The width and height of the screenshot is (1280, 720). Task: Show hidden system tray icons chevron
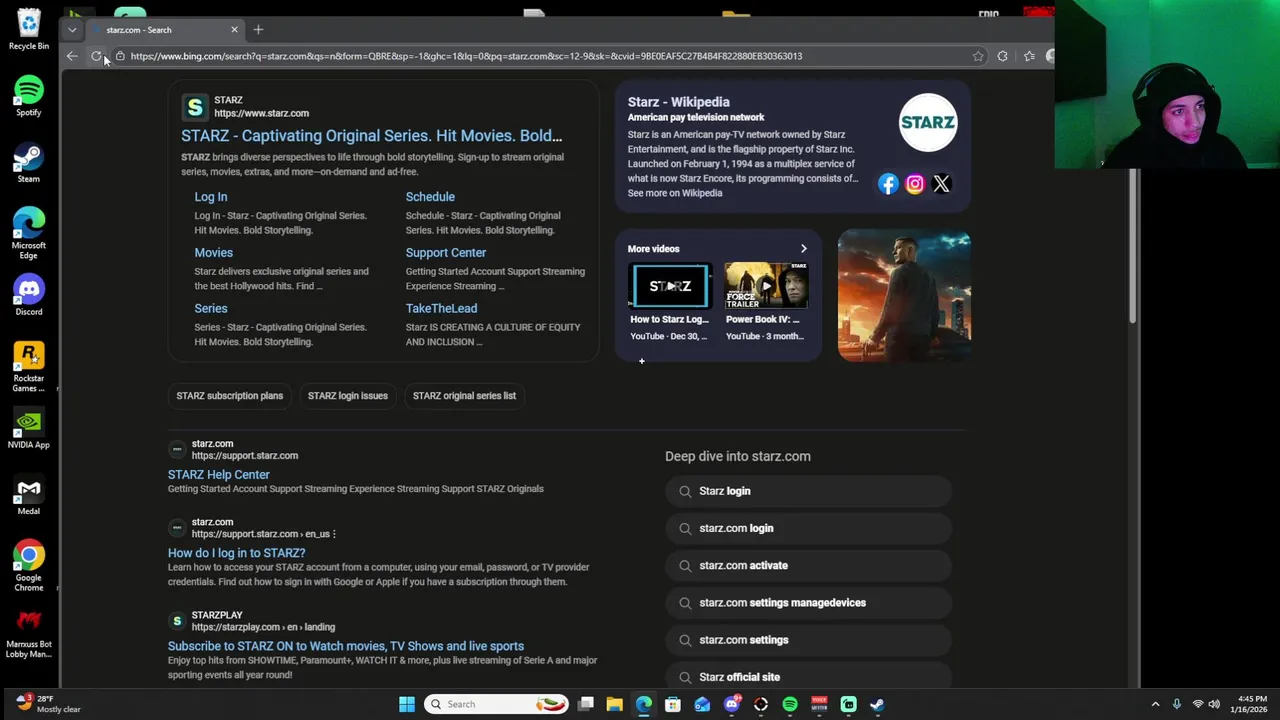[1155, 704]
